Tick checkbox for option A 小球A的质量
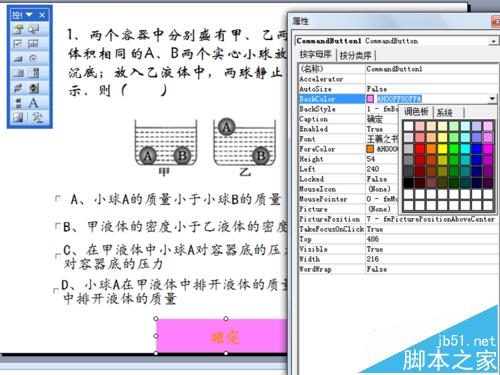Image resolution: width=500 pixels, height=375 pixels. (x=58, y=199)
